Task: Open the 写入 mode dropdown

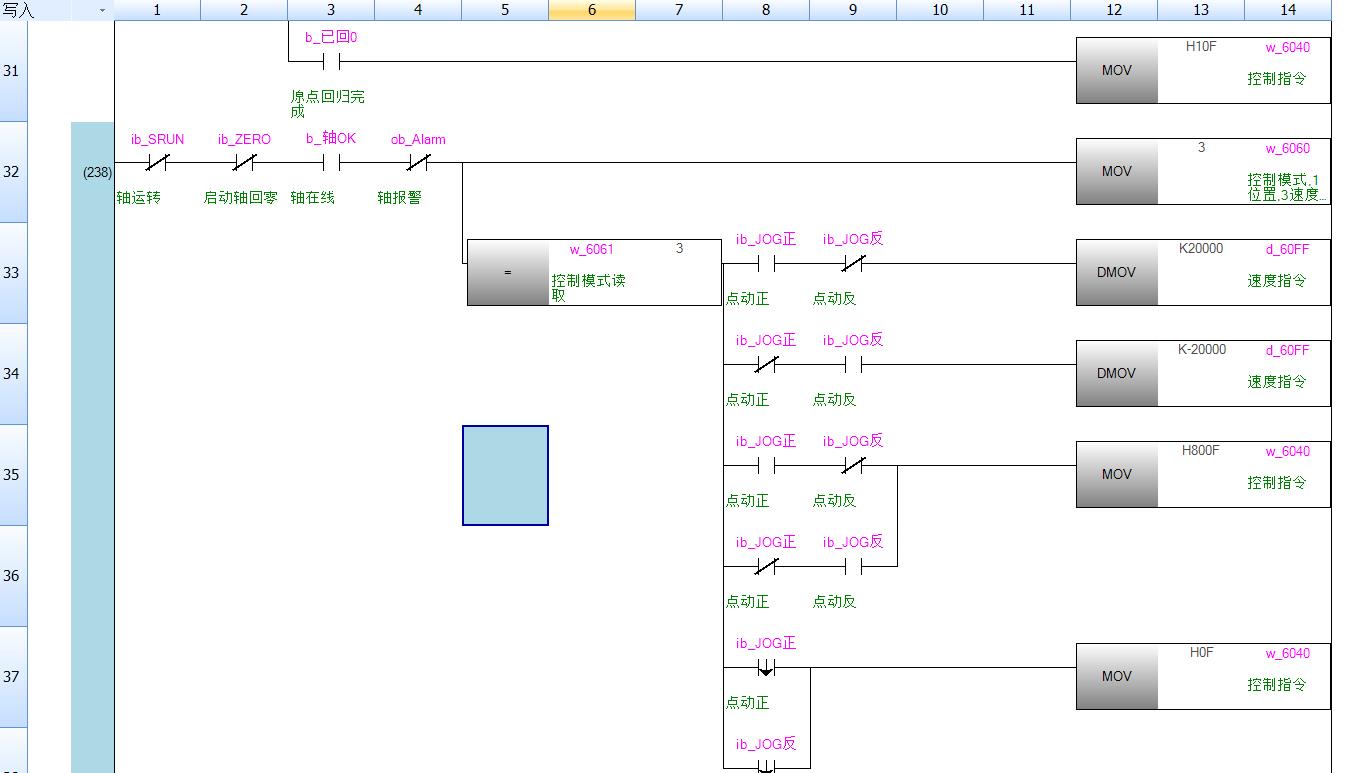Action: tap(101, 10)
